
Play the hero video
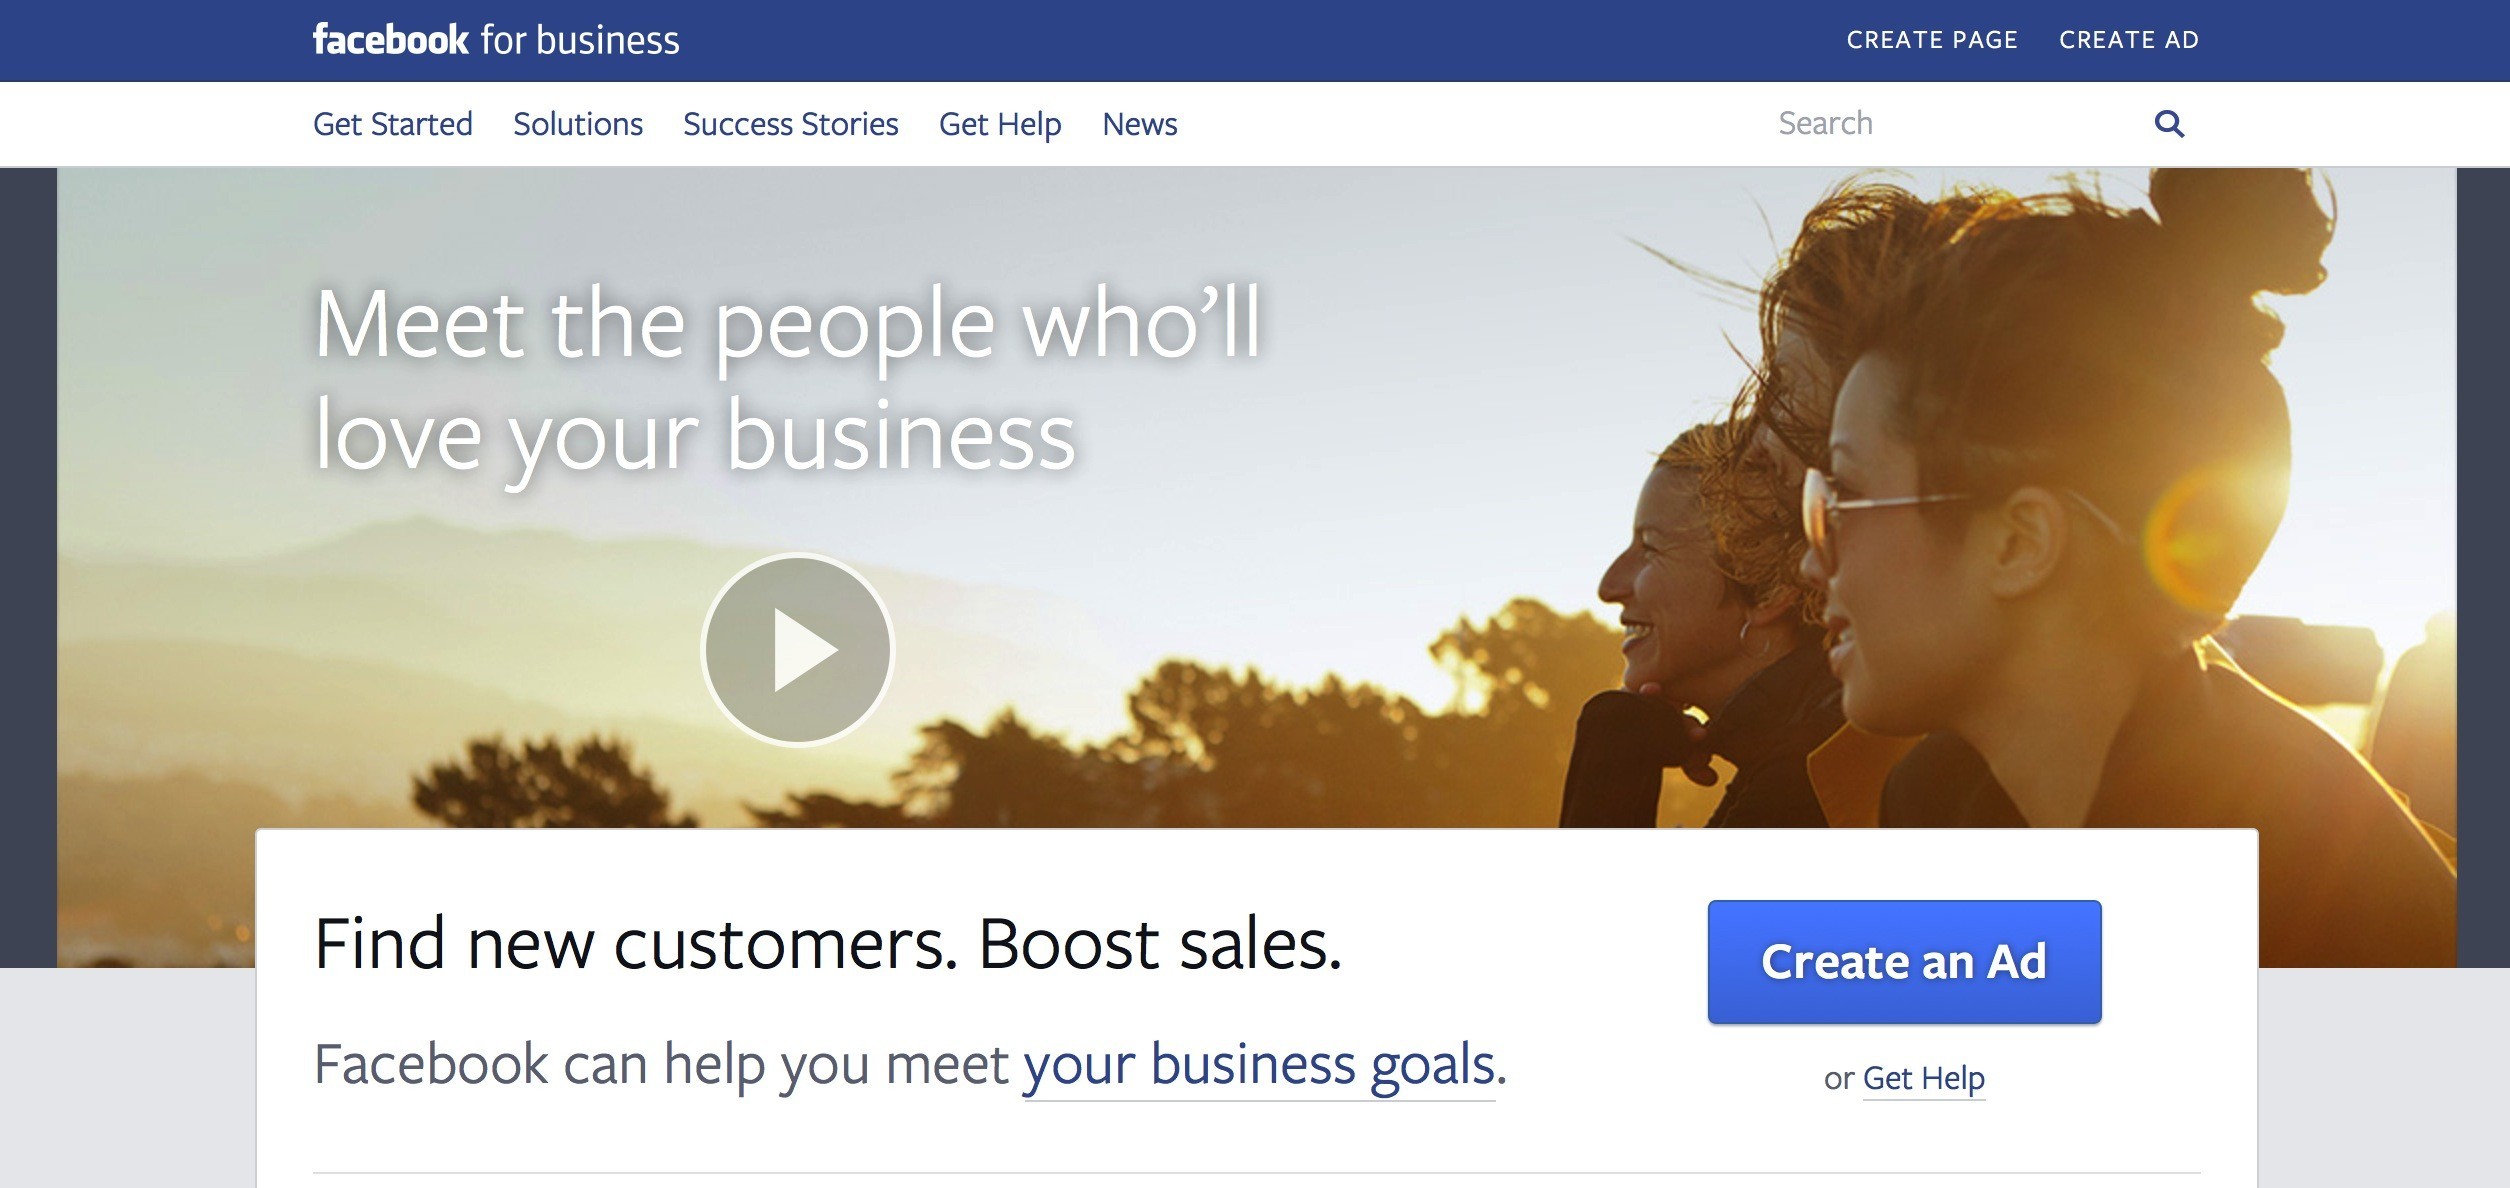[x=797, y=649]
